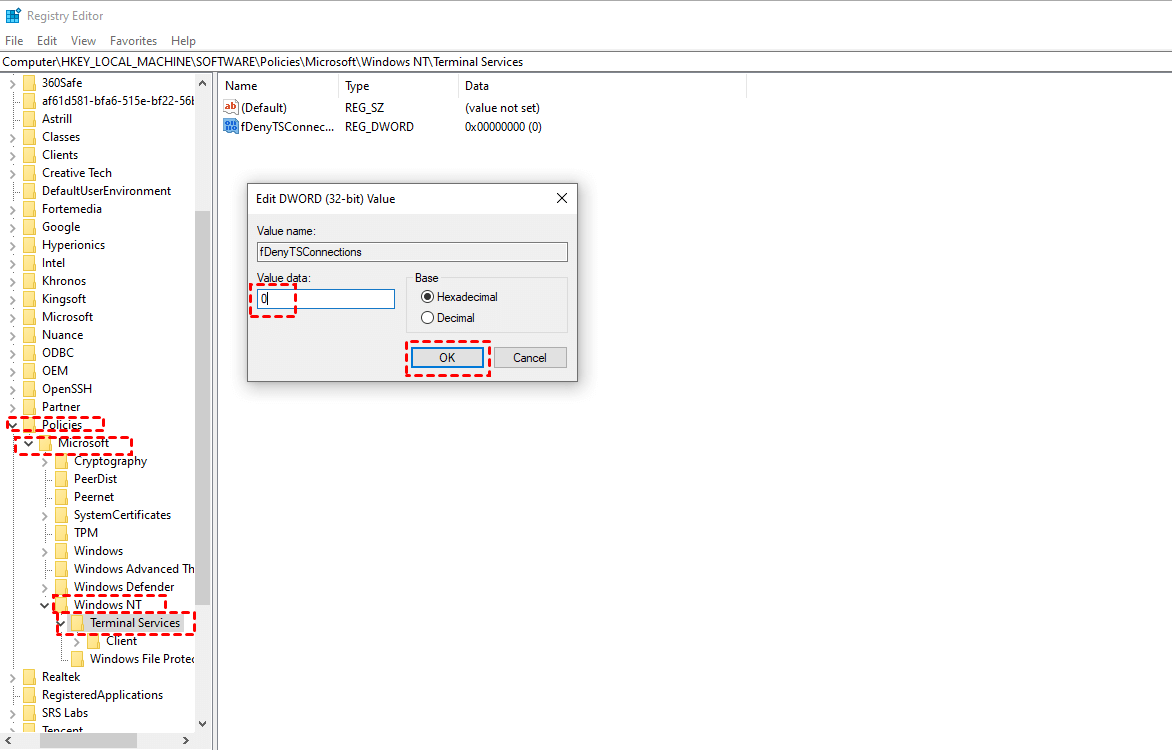
Task: Click the Registry Editor title bar icon
Action: tap(13, 16)
